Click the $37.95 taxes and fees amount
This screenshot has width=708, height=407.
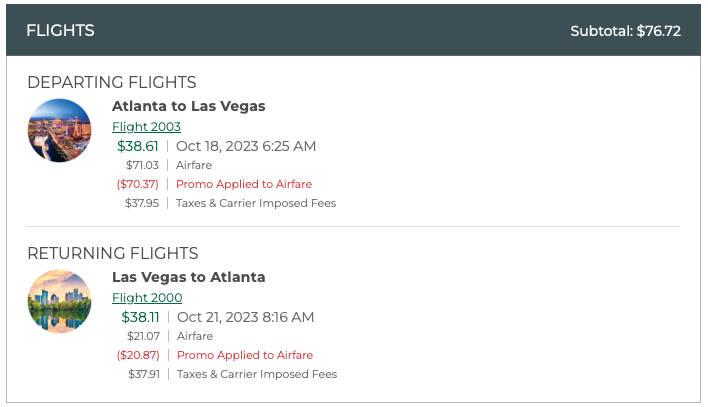[x=142, y=203]
